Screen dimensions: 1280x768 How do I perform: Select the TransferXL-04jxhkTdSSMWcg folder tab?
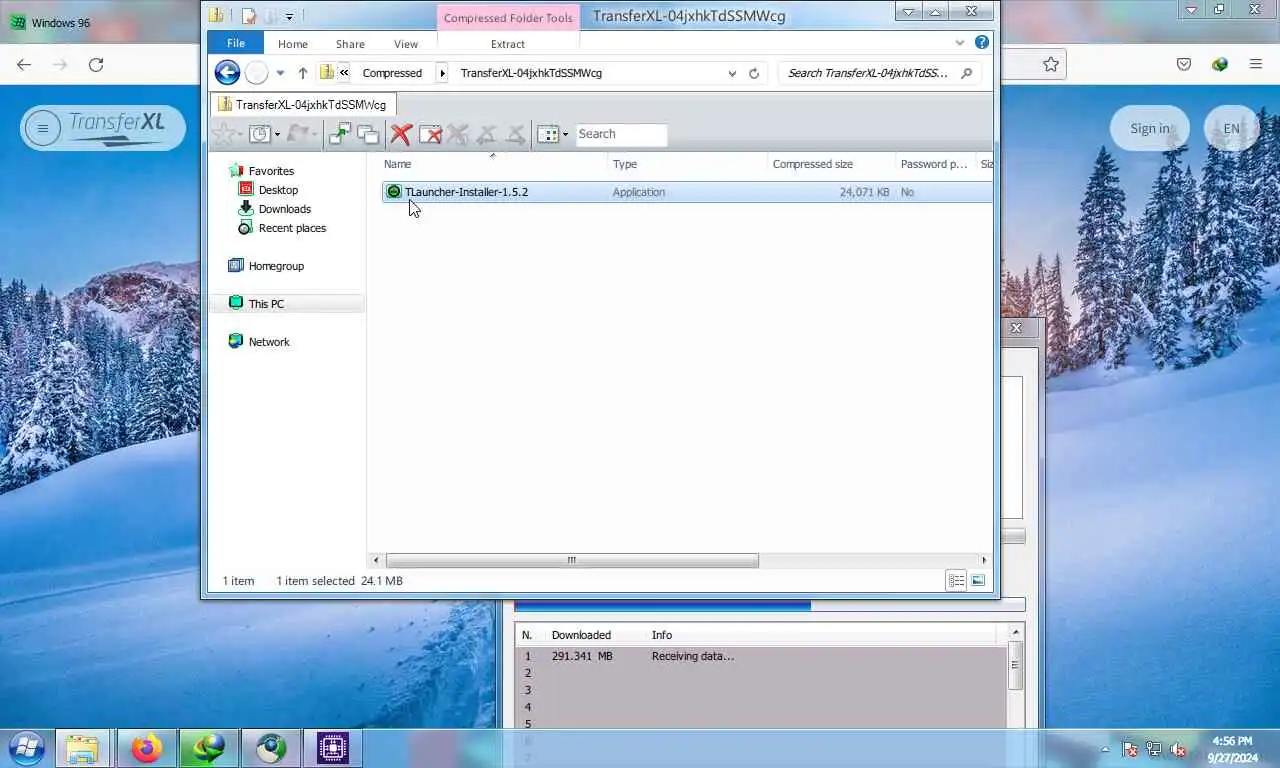[x=304, y=104]
